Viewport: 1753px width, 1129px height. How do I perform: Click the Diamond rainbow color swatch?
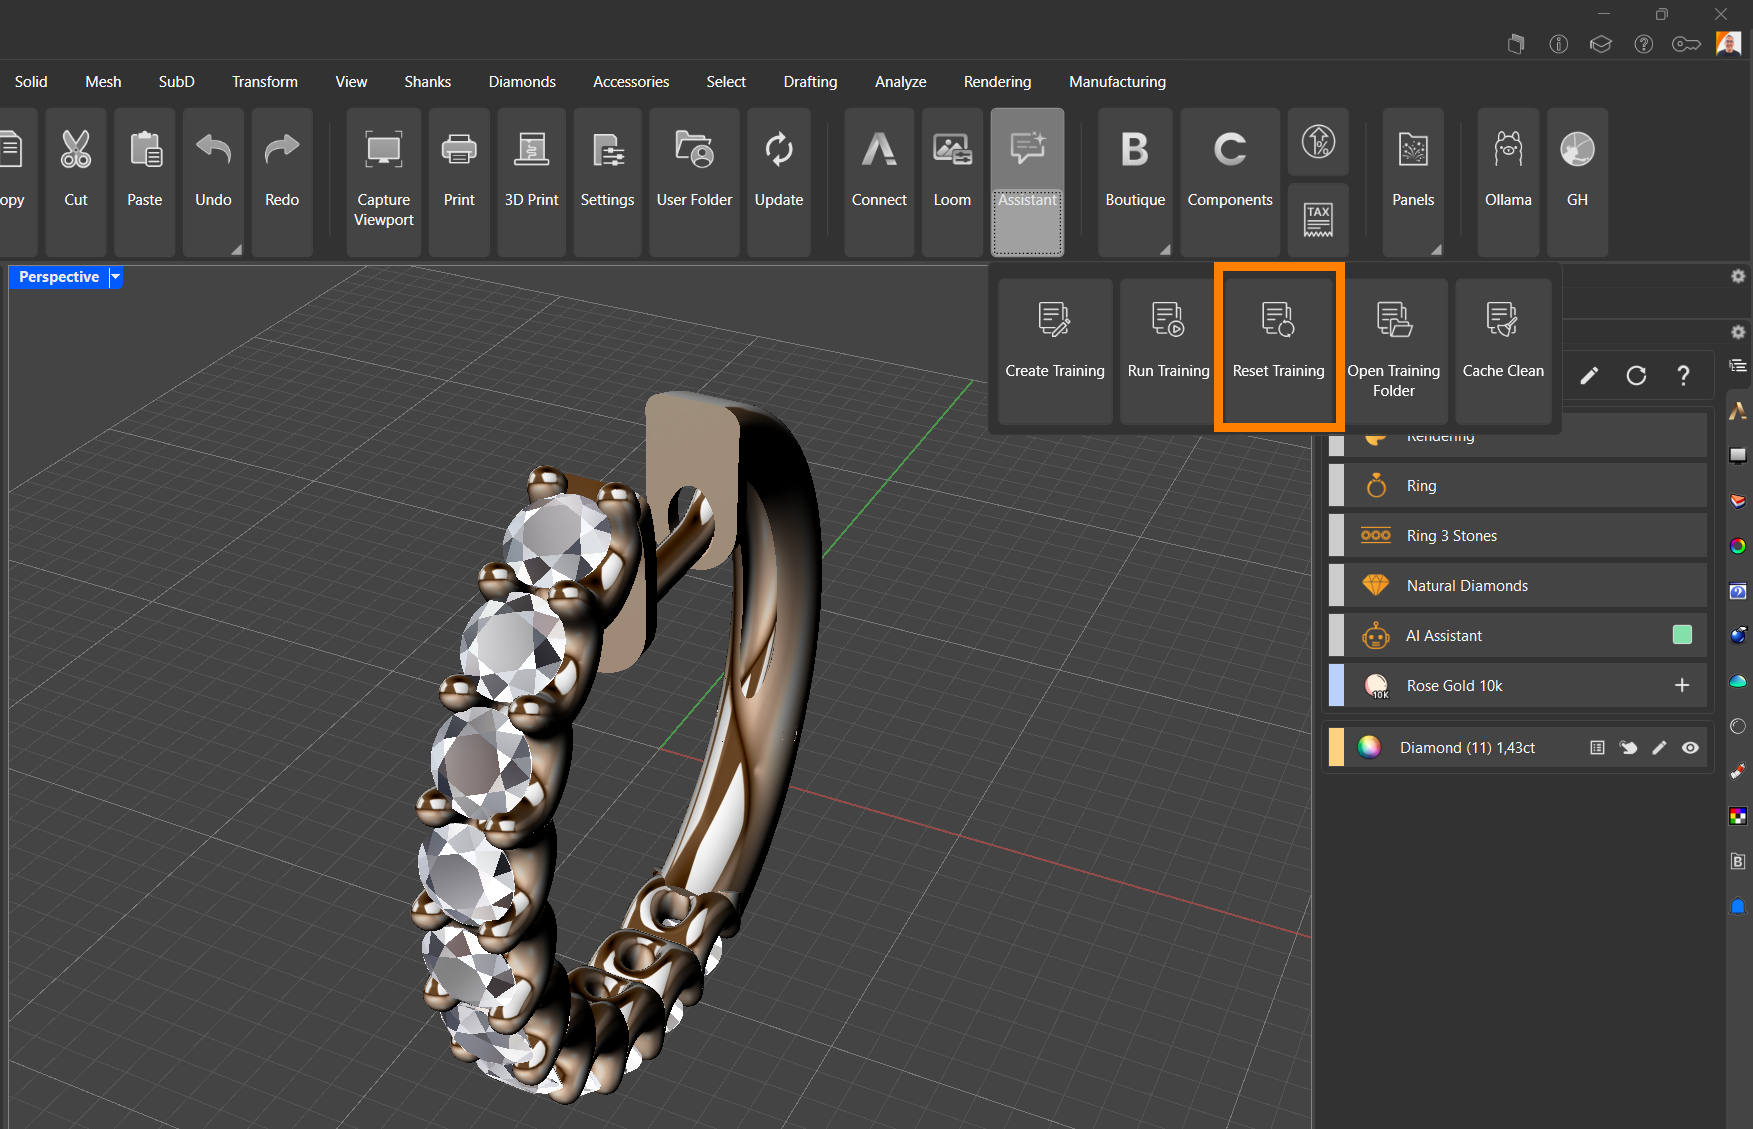tap(1369, 748)
